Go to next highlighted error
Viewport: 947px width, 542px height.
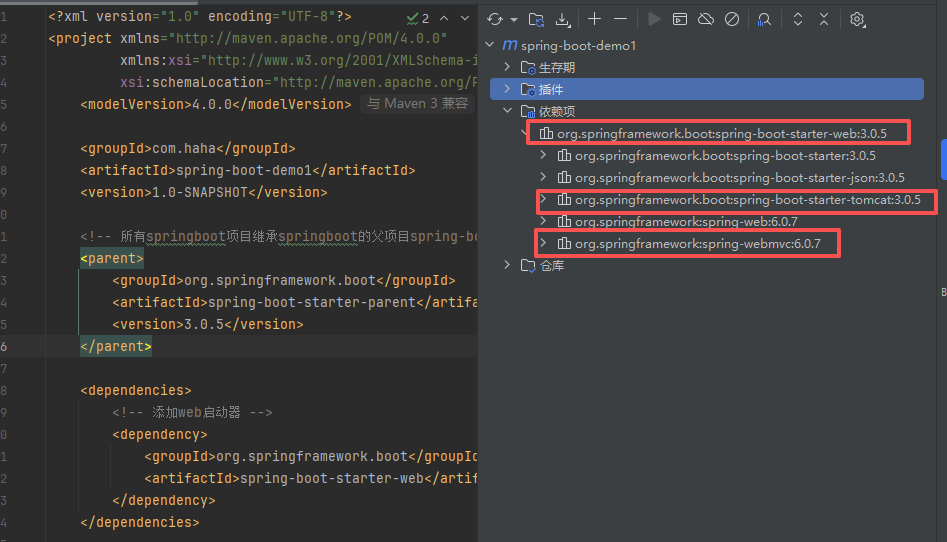pos(464,19)
